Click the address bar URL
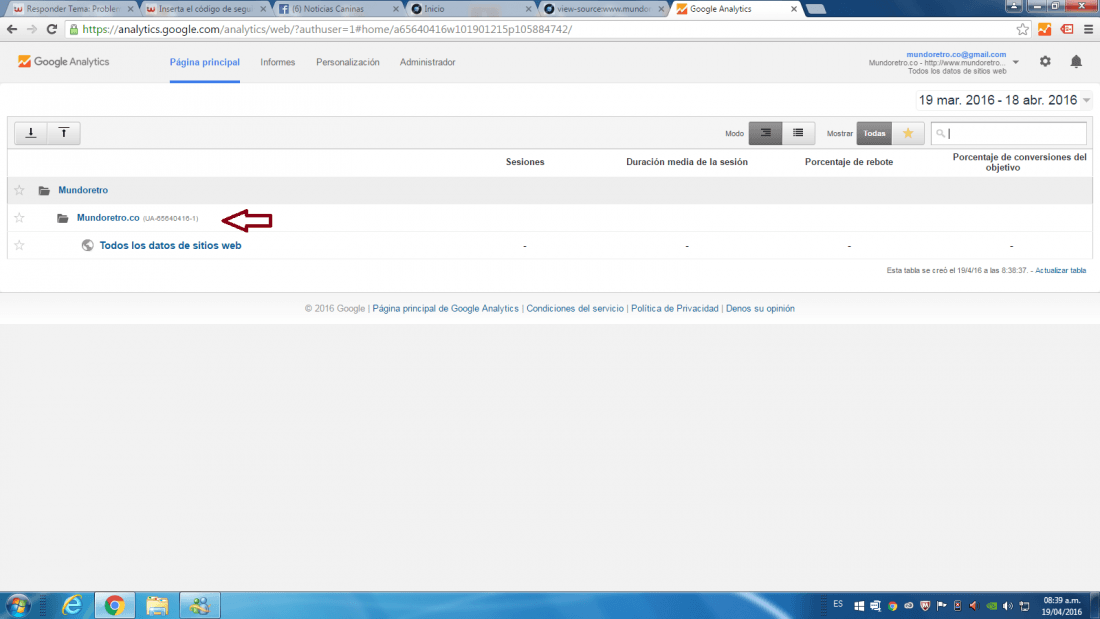 (x=327, y=29)
